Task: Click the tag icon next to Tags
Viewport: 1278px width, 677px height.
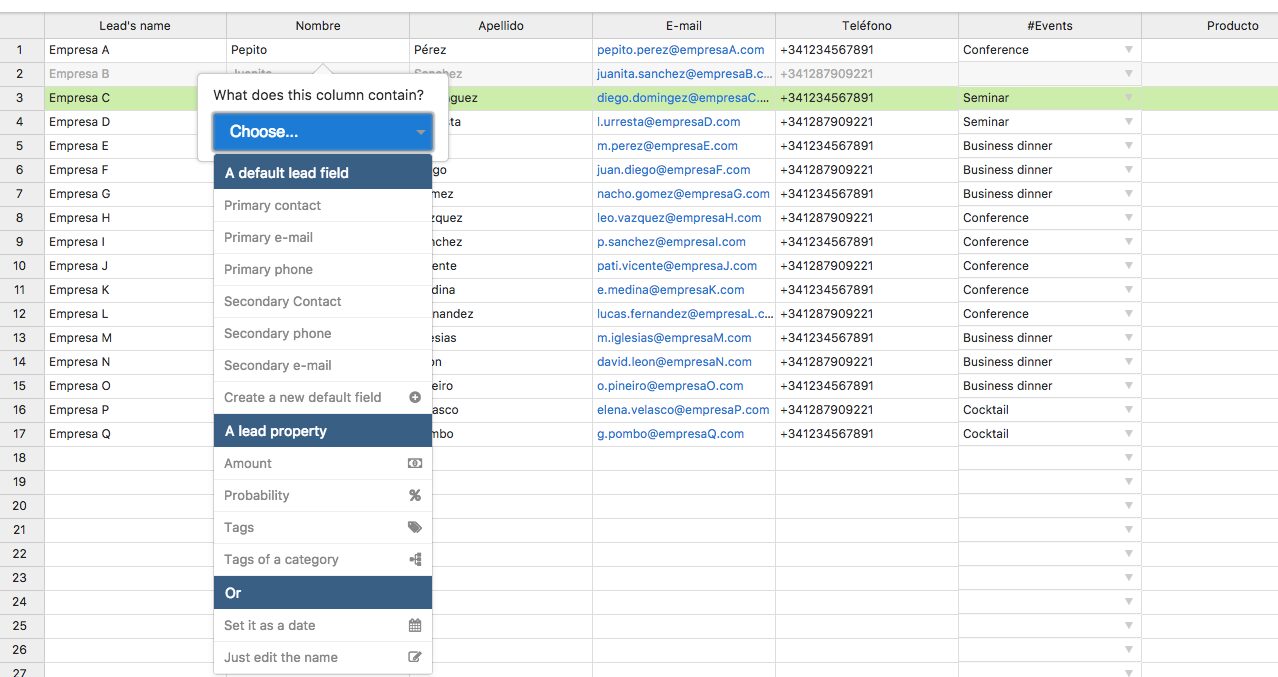Action: (415, 527)
